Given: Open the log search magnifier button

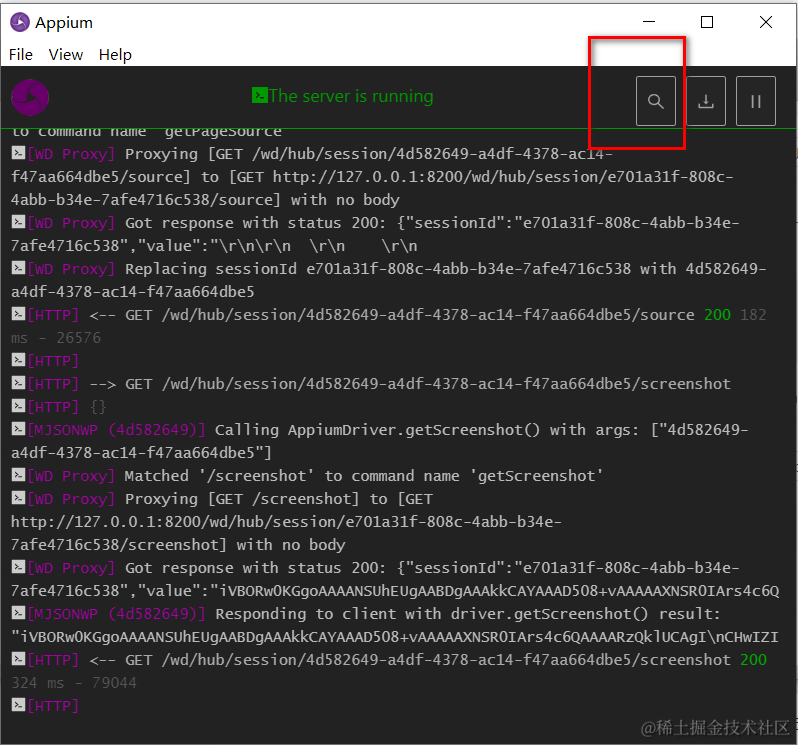Looking at the screenshot, I should pyautogui.click(x=656, y=101).
